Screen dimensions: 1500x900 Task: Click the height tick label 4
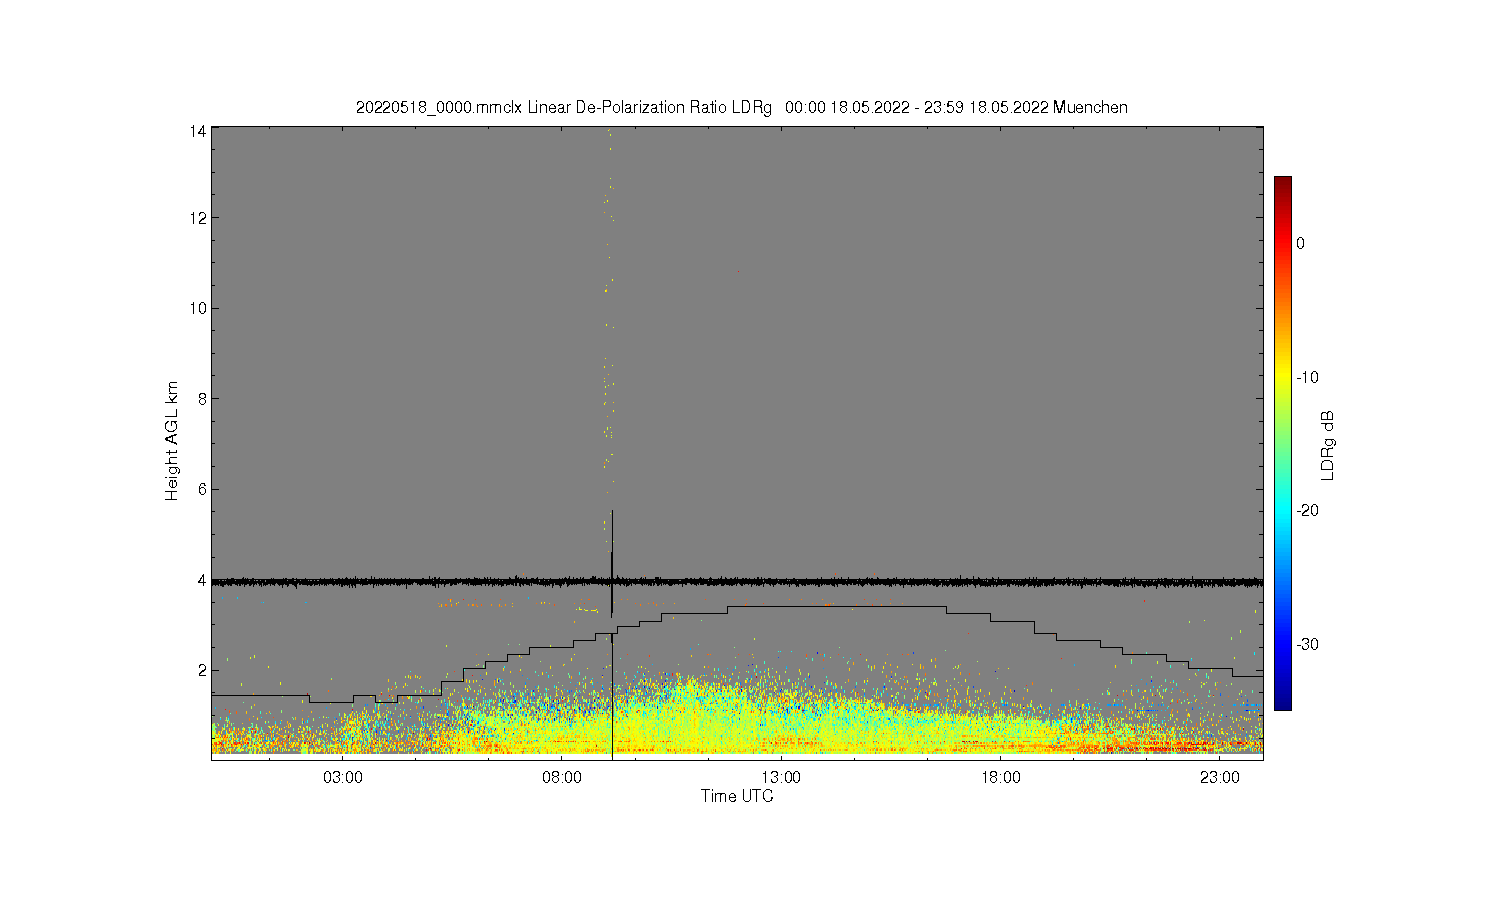coord(202,579)
